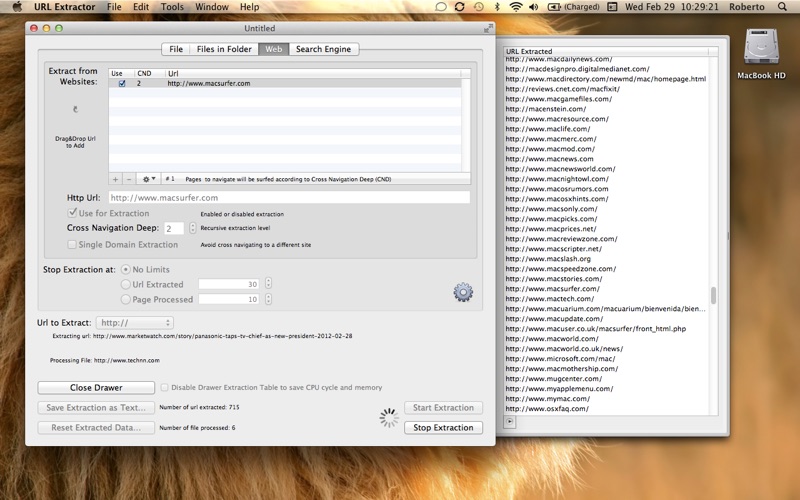Click the Time Machine clock icon
Image resolution: width=800 pixels, height=500 pixels.
click(479, 7)
